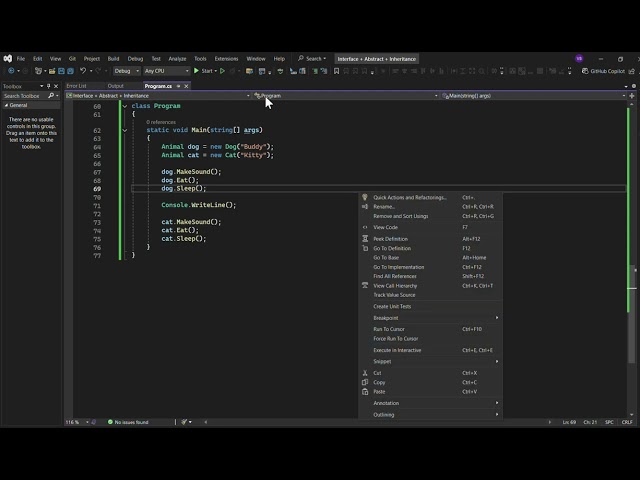
Task: Click the CRLF line ending indicator
Action: pos(627,422)
